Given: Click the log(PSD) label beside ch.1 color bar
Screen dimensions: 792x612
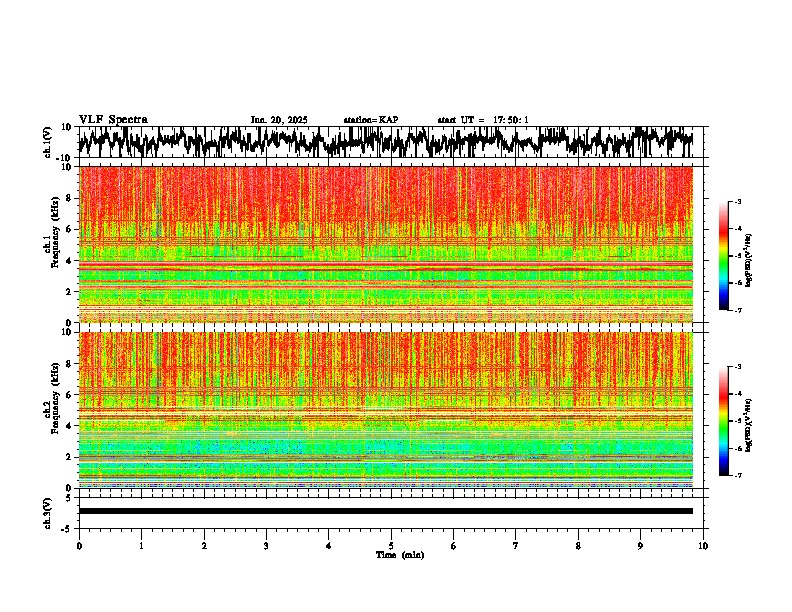Looking at the screenshot, I should (x=749, y=260).
